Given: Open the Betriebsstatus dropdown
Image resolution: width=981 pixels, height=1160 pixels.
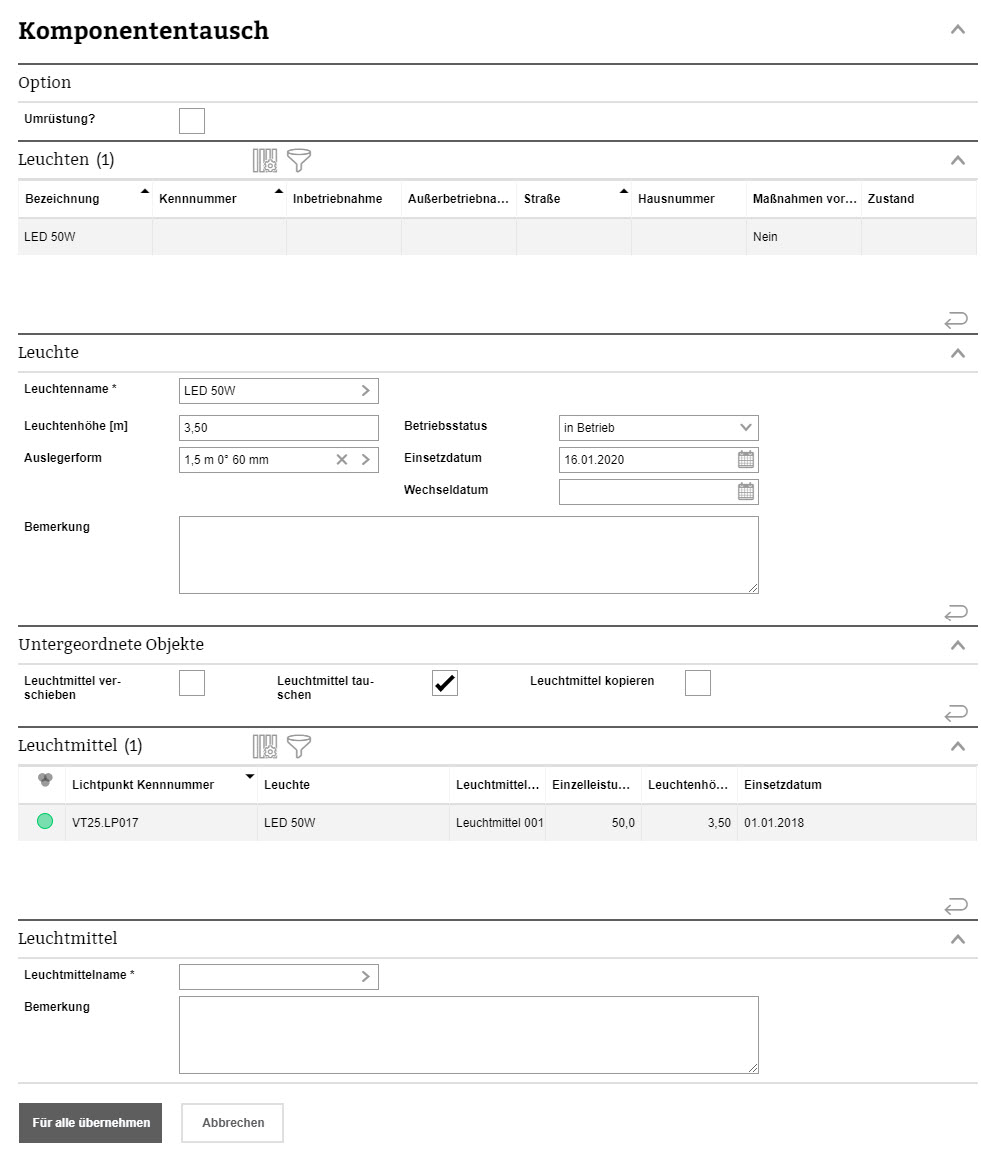Looking at the screenshot, I should [658, 428].
